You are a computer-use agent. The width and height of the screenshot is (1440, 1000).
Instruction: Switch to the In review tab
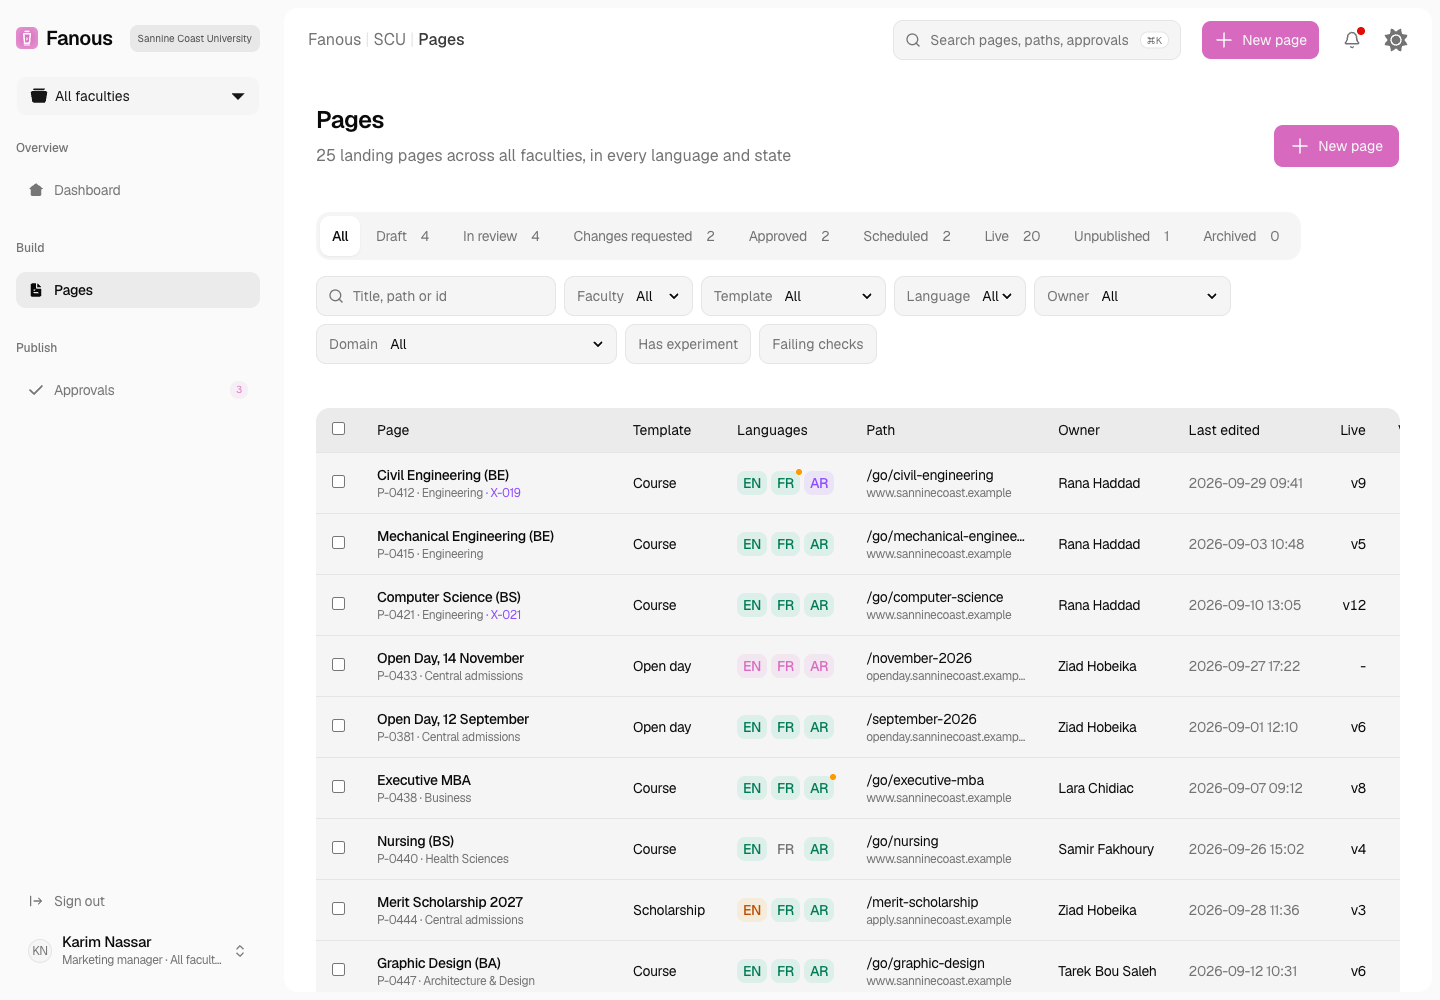(501, 236)
